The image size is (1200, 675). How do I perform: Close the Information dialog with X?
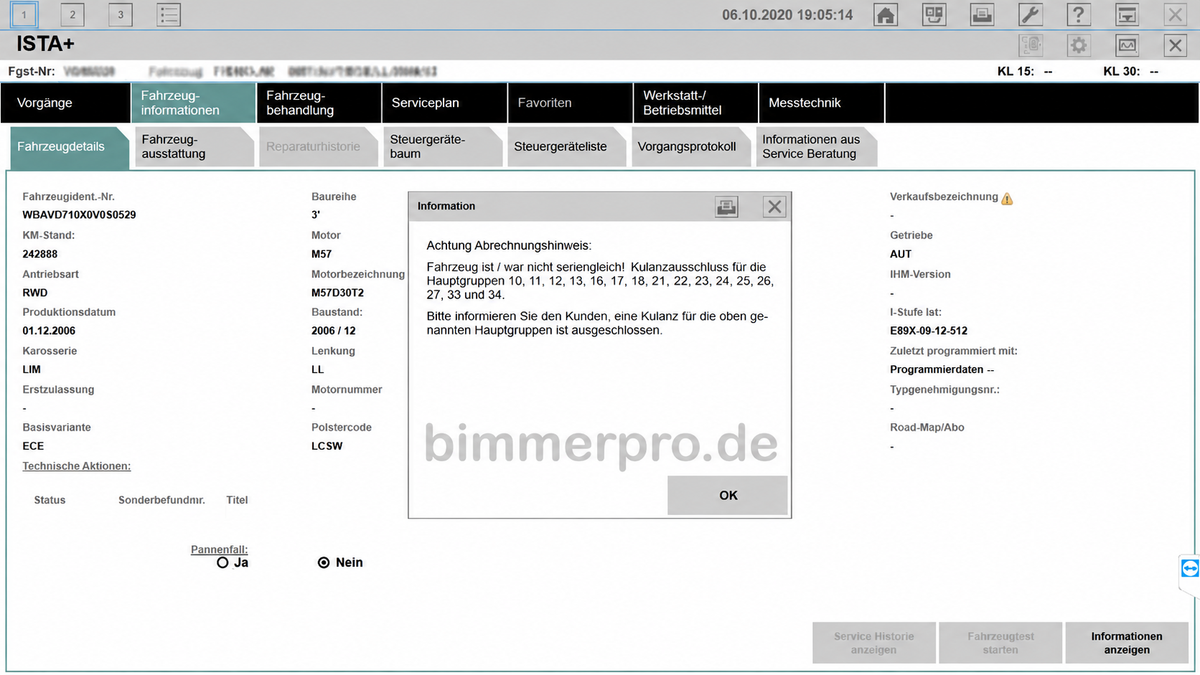[775, 206]
